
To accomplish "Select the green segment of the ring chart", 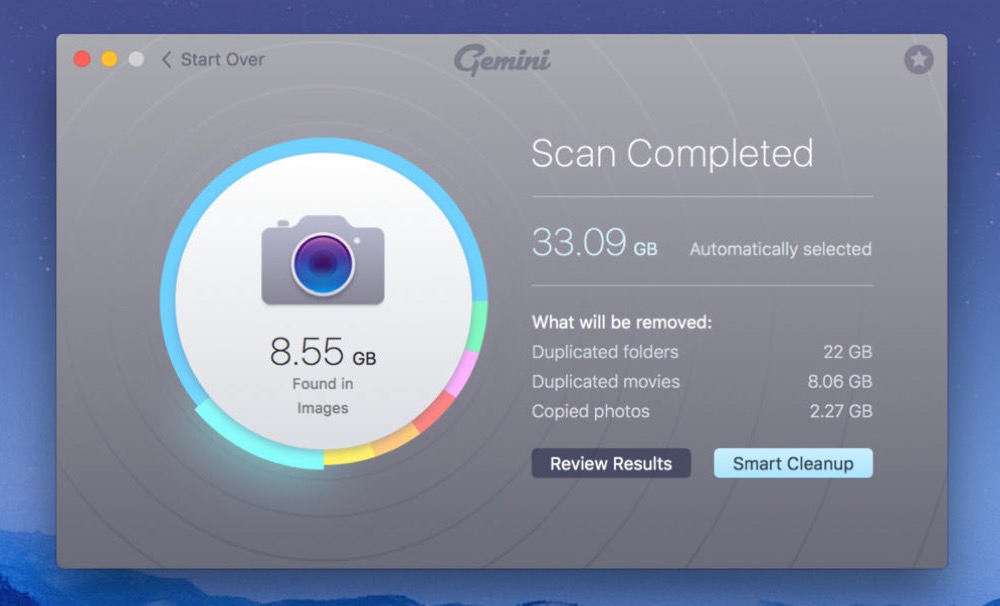I will 479,325.
